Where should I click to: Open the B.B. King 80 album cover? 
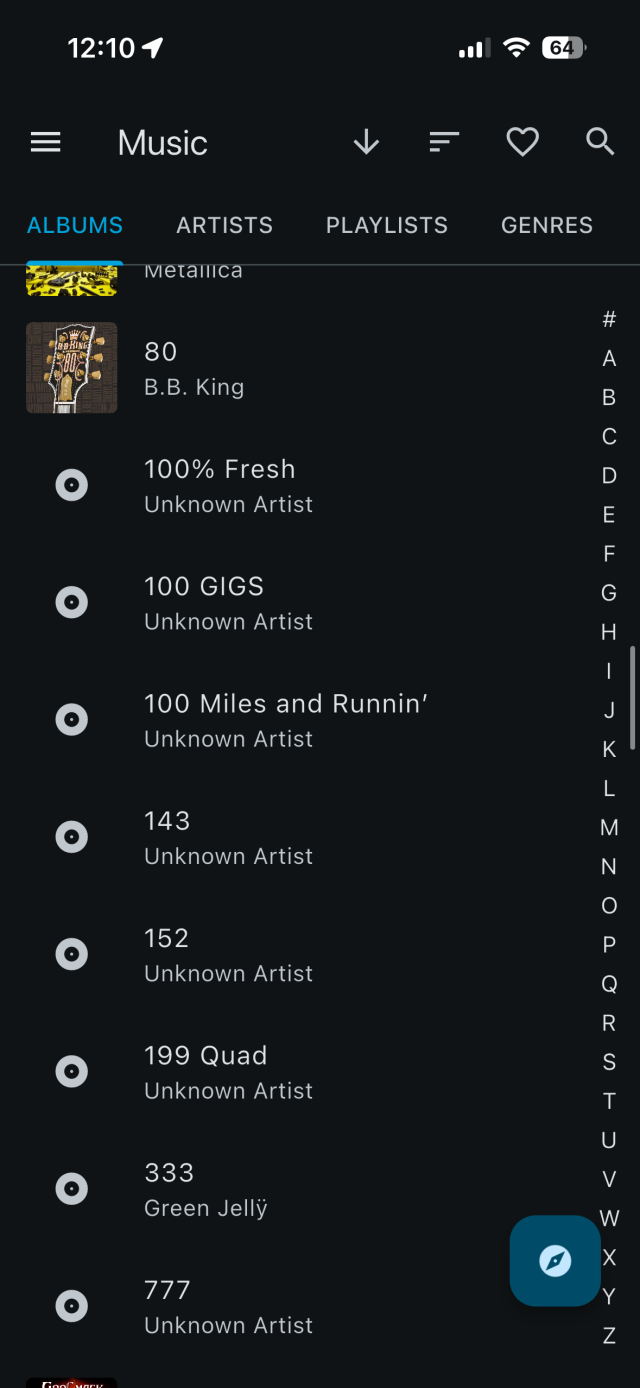pyautogui.click(x=72, y=368)
